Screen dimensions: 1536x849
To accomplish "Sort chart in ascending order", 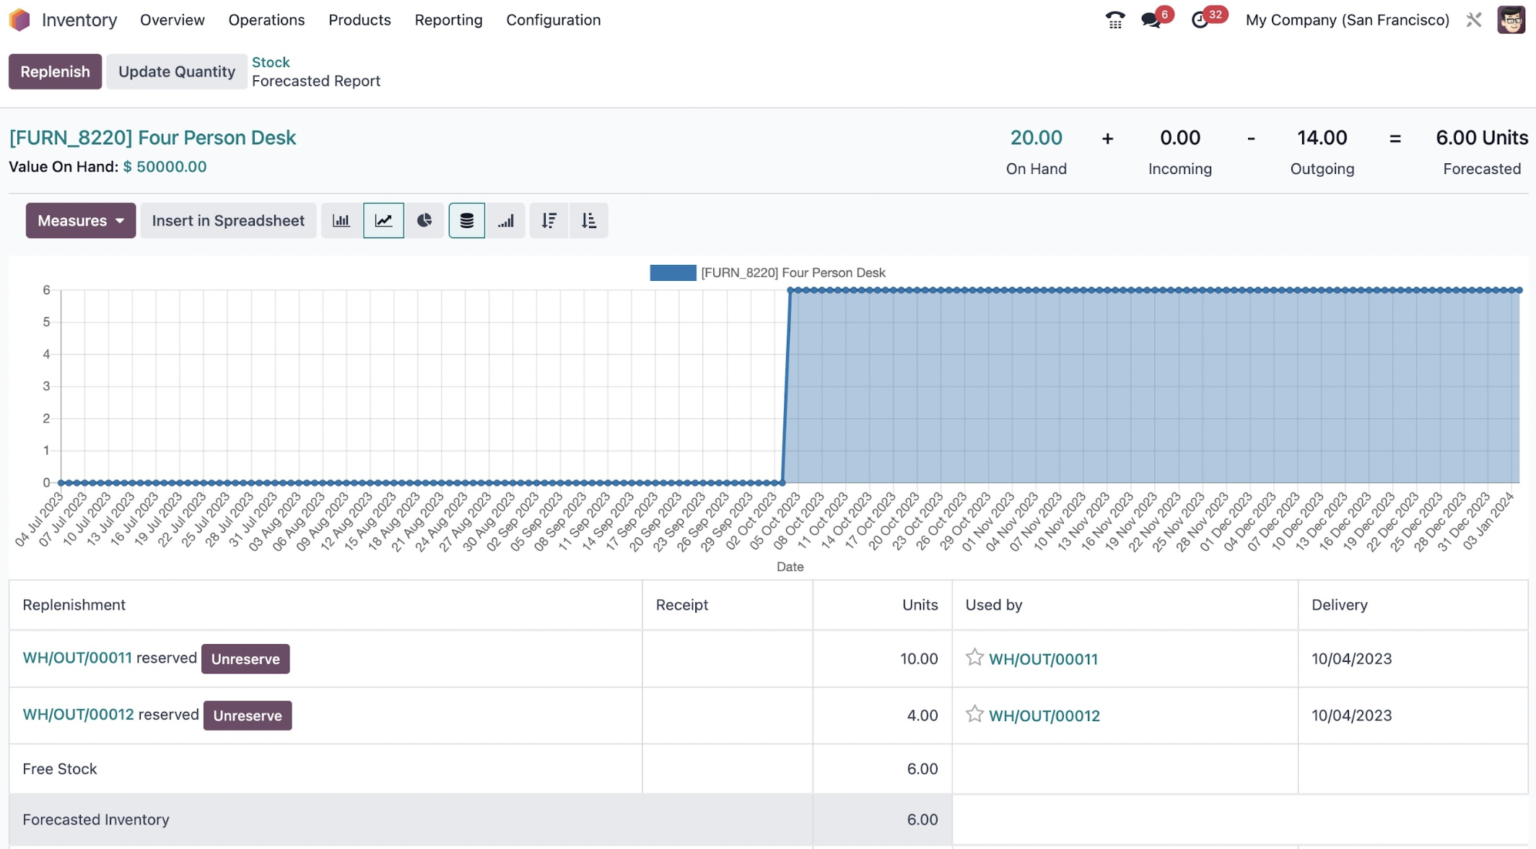I will point(589,220).
